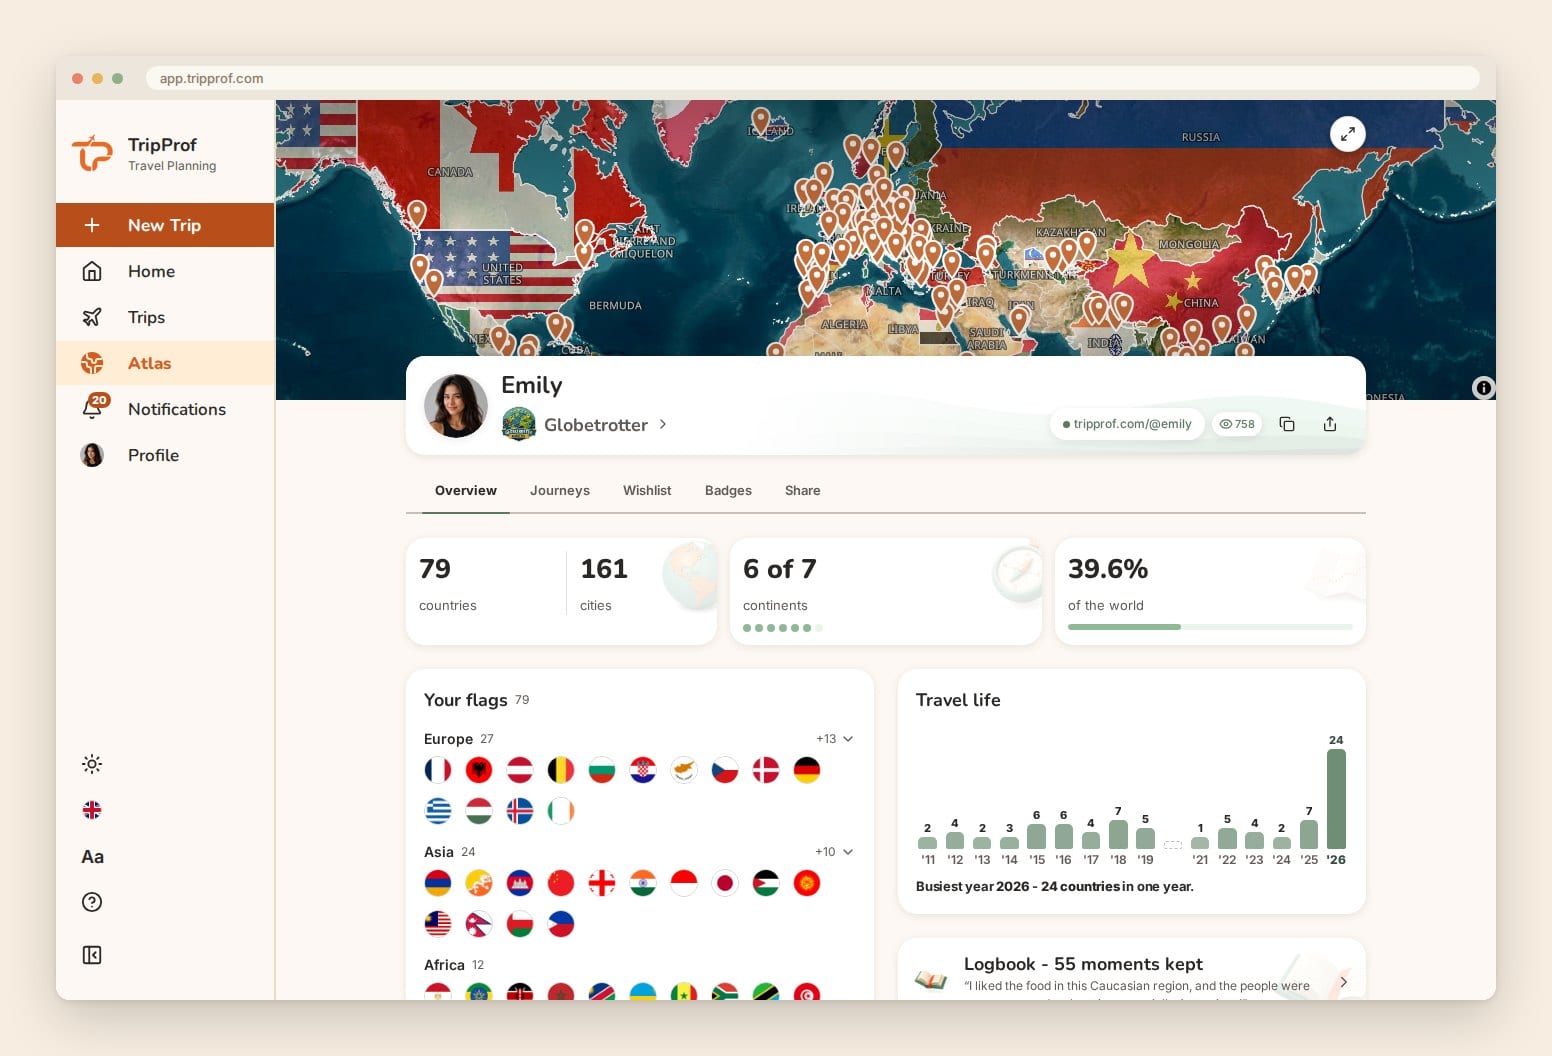
Task: Open the Aa font size setting
Action: click(92, 856)
